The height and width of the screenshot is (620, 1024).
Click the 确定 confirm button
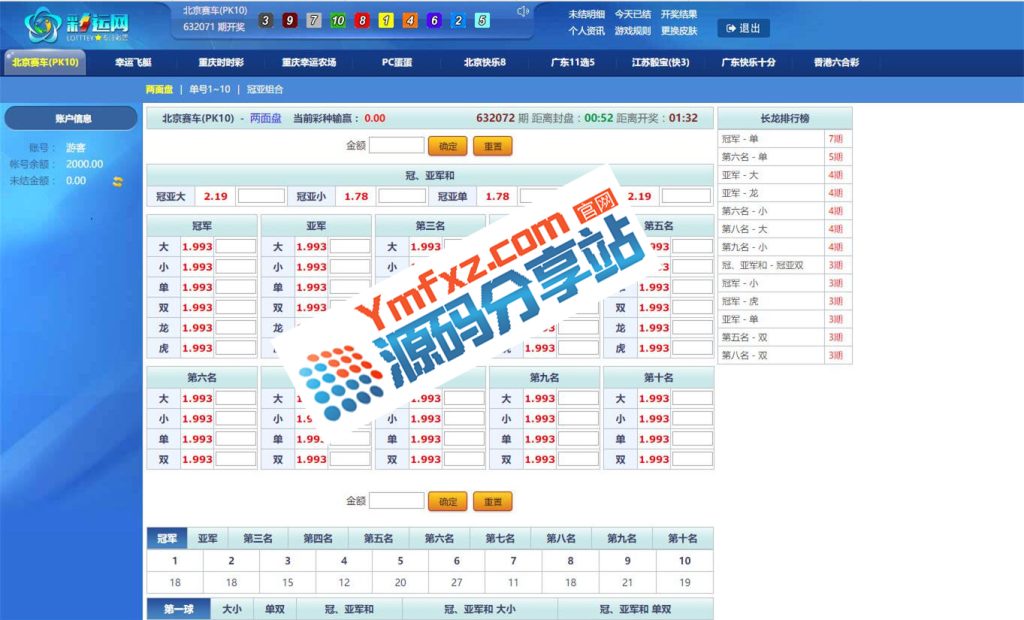(x=447, y=145)
